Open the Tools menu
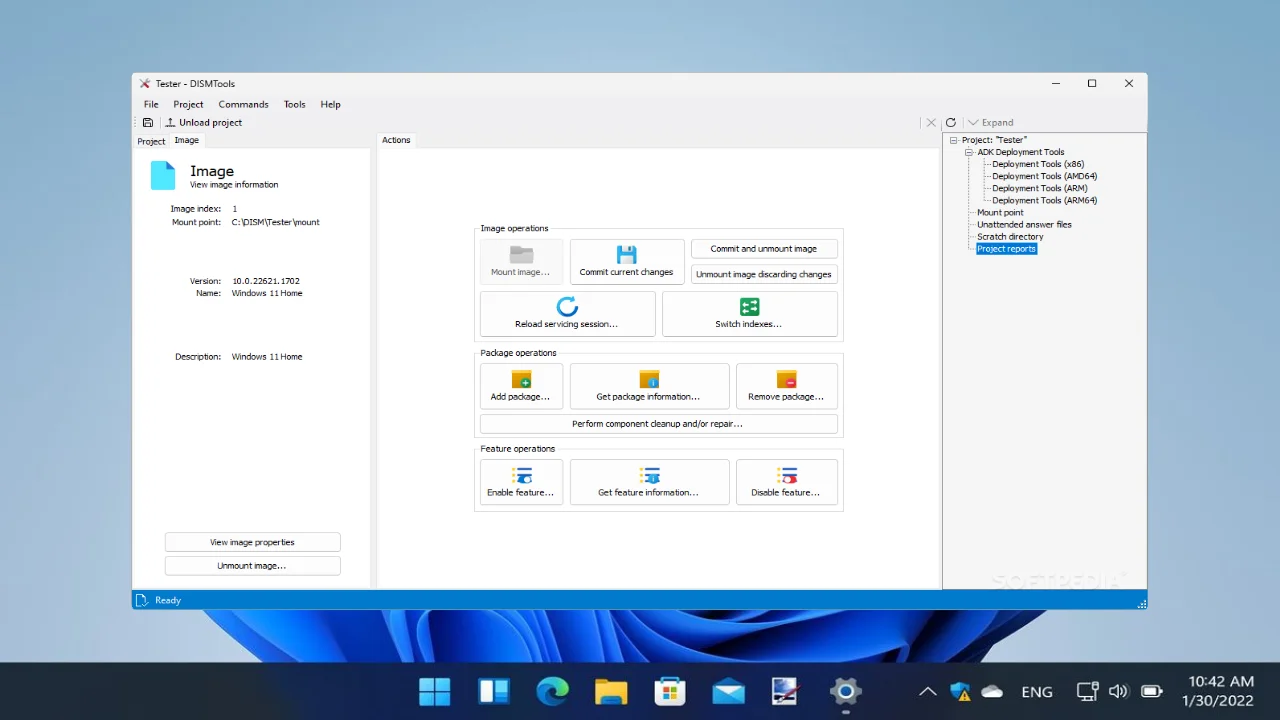 294,104
